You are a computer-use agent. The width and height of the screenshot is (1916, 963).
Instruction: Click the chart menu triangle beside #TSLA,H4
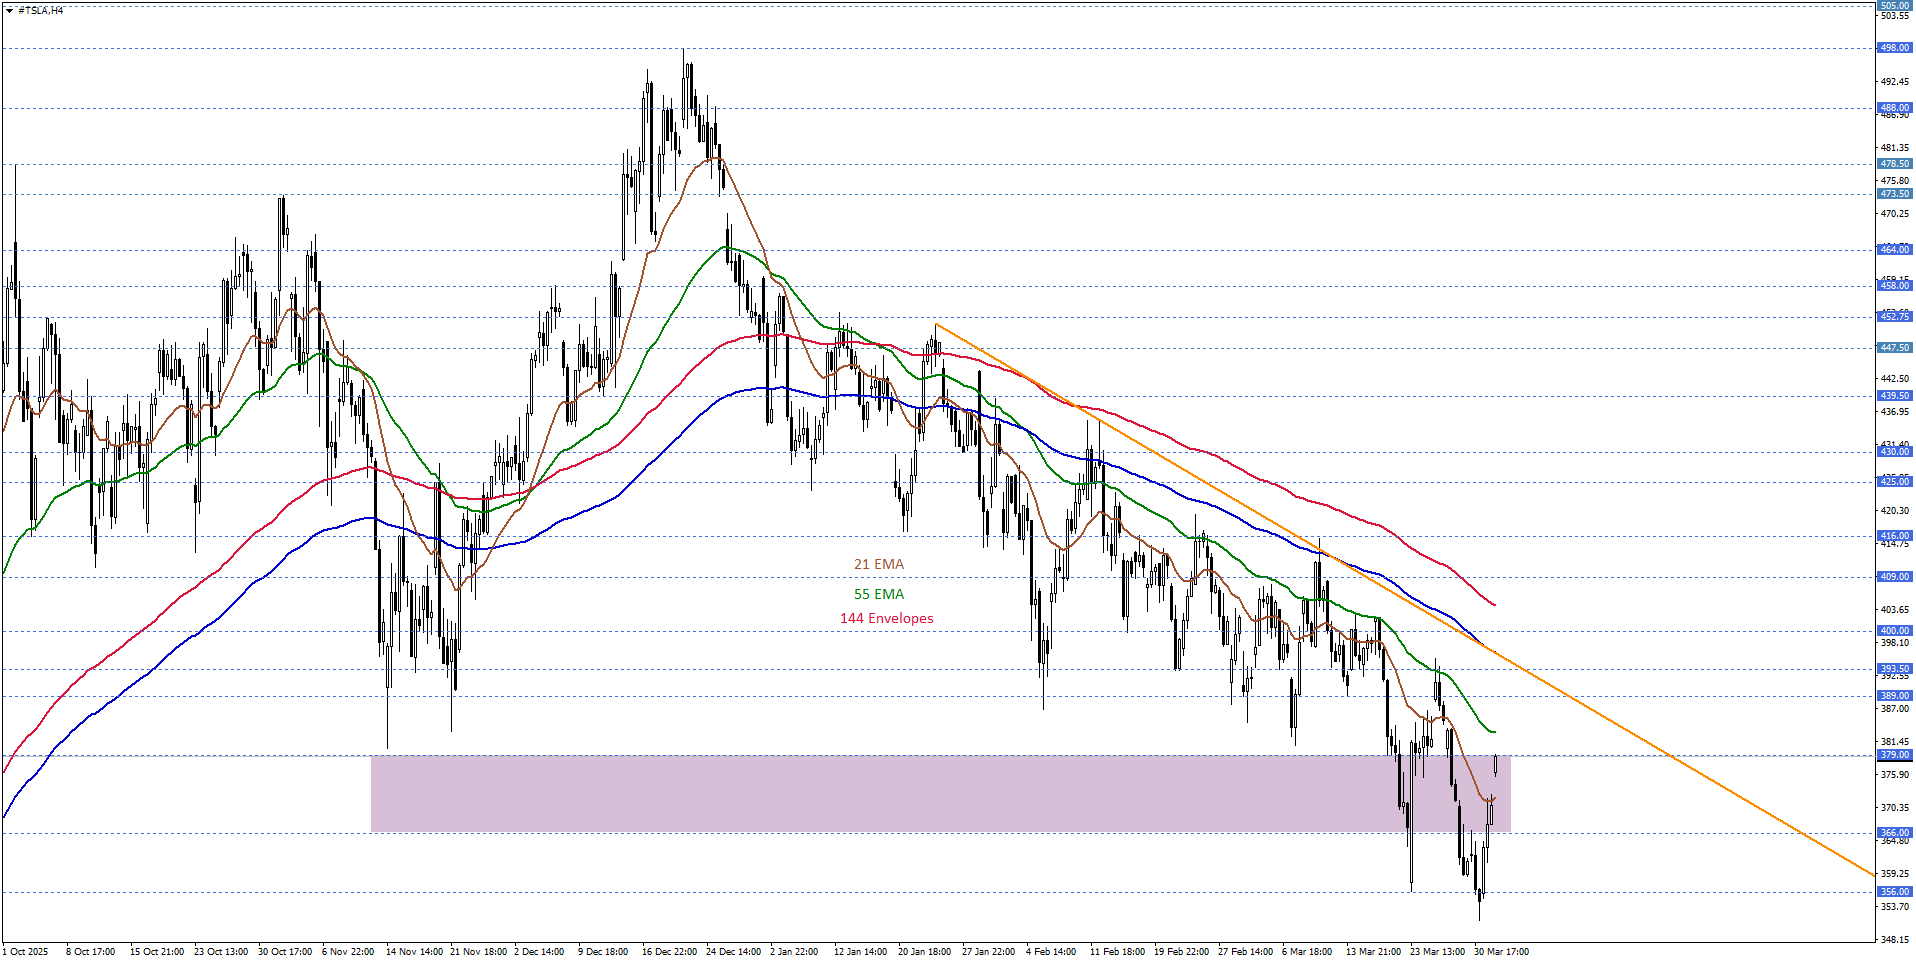click(x=9, y=10)
